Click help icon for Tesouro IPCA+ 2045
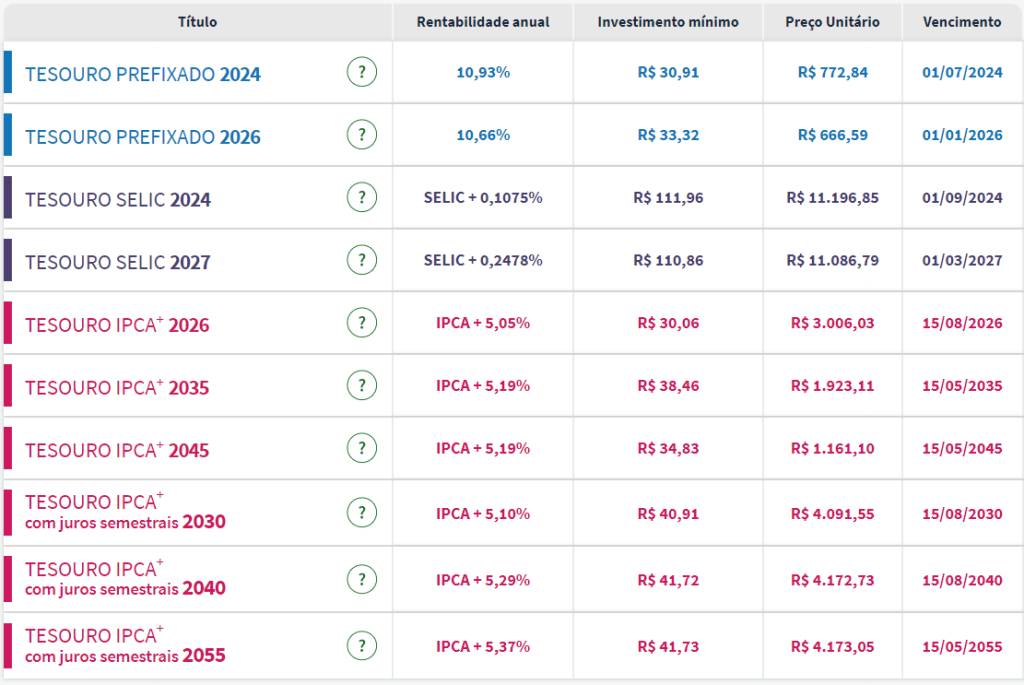 tap(362, 448)
